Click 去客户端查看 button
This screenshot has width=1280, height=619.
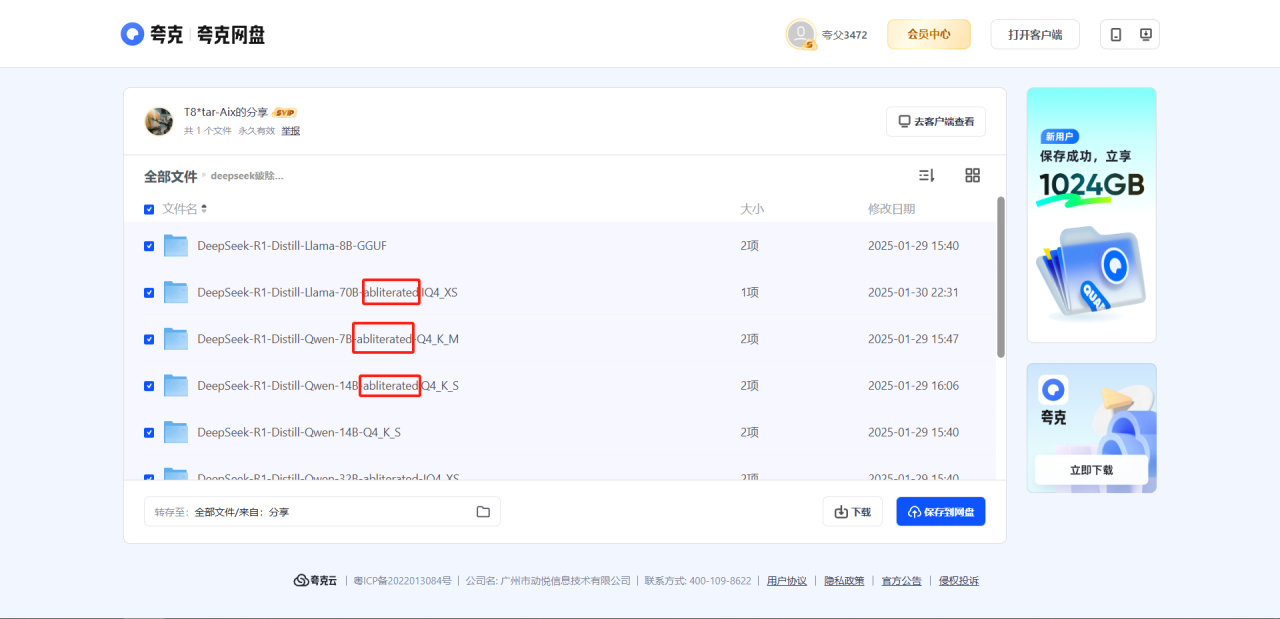click(x=936, y=121)
